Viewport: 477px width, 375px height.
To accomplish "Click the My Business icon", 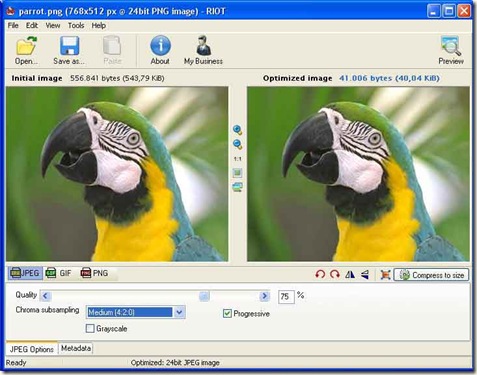I will click(x=203, y=45).
